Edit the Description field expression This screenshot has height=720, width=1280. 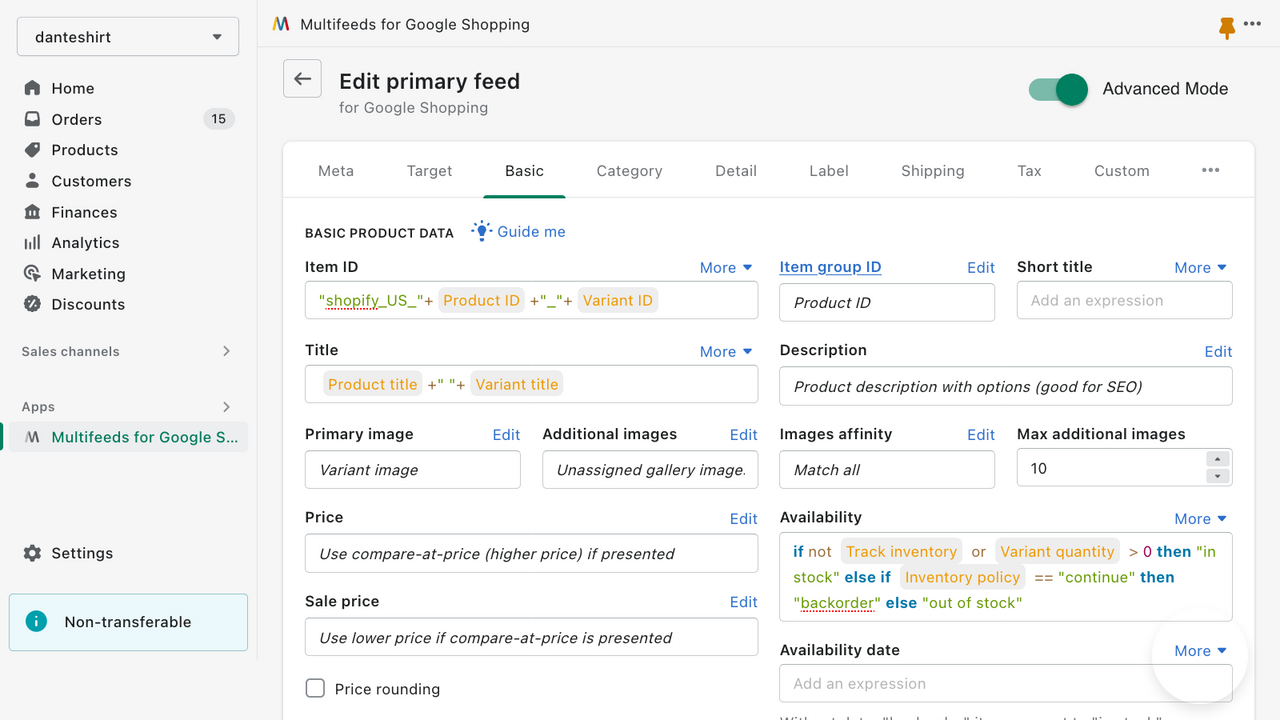pos(1218,351)
